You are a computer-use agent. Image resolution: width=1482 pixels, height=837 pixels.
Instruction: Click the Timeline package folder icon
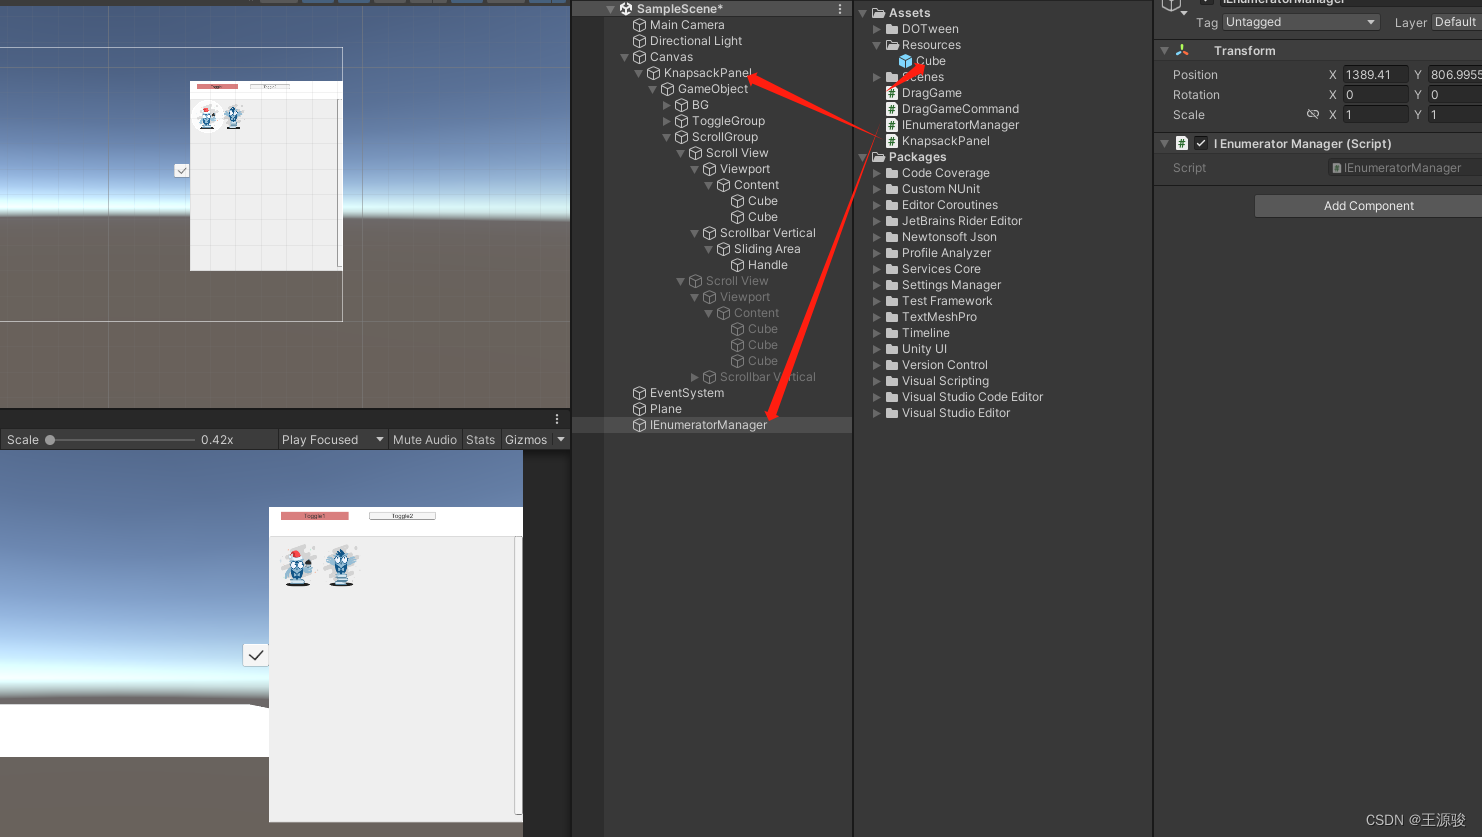coord(892,333)
